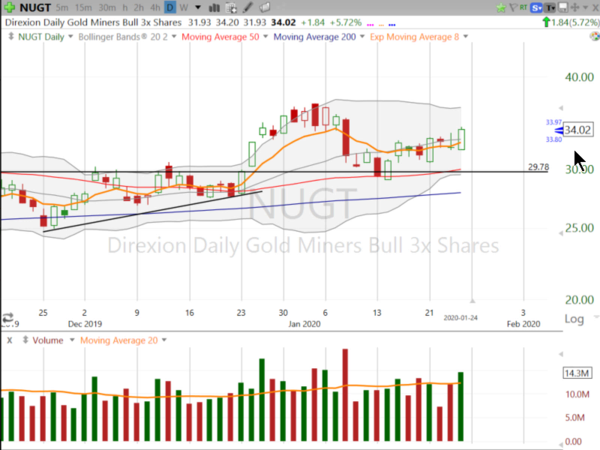The image size is (600, 450).
Task: Click the flag icon
Action: (x=514, y=7)
